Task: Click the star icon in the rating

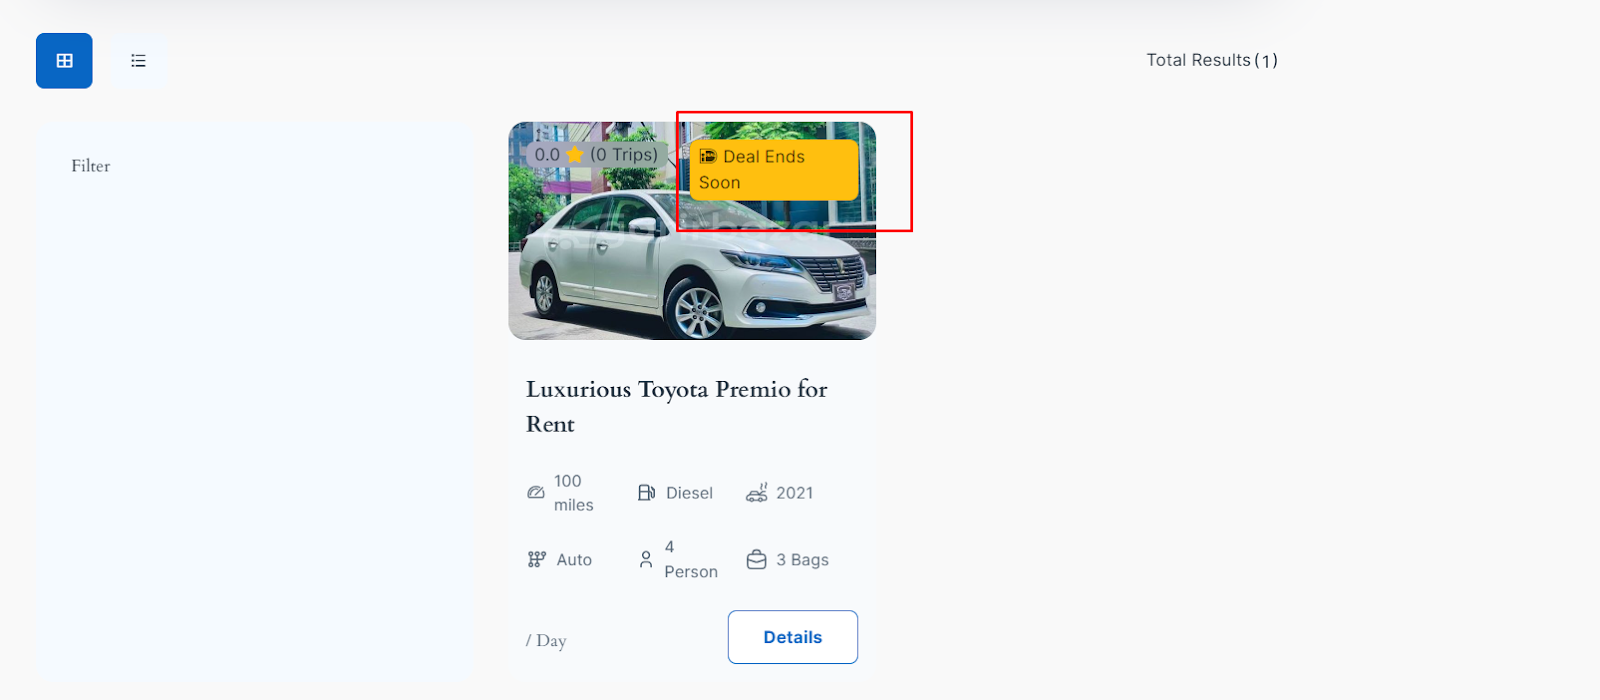Action: 575,155
